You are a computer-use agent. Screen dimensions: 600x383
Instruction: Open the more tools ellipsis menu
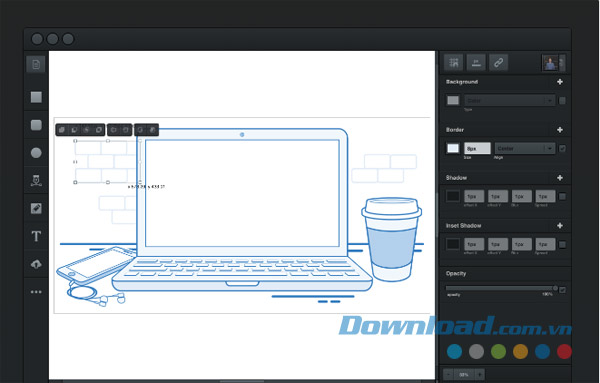tap(36, 292)
